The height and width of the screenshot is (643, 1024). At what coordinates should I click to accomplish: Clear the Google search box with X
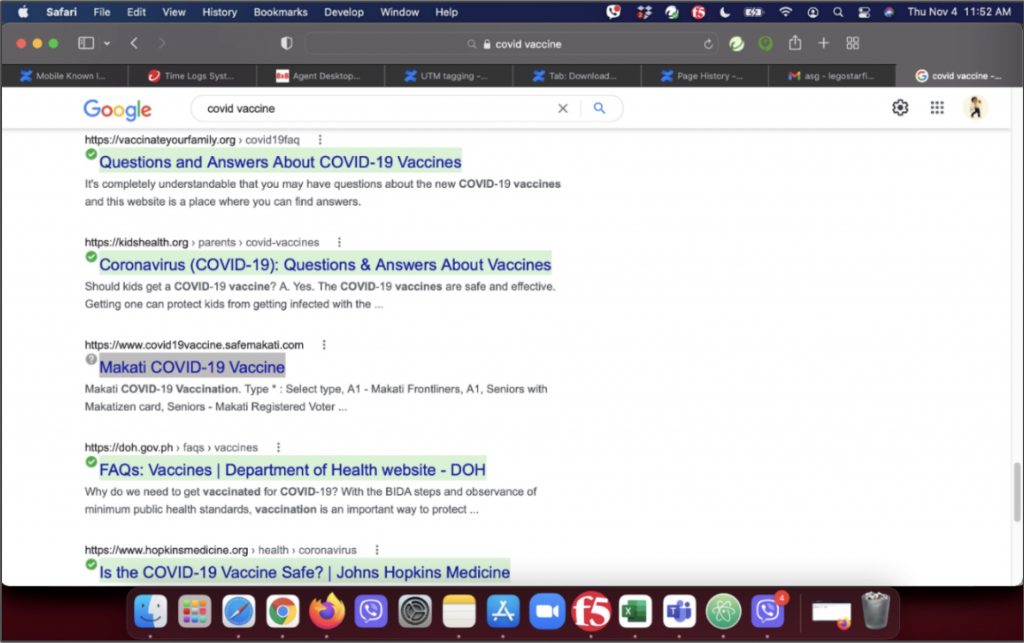pyautogui.click(x=562, y=108)
